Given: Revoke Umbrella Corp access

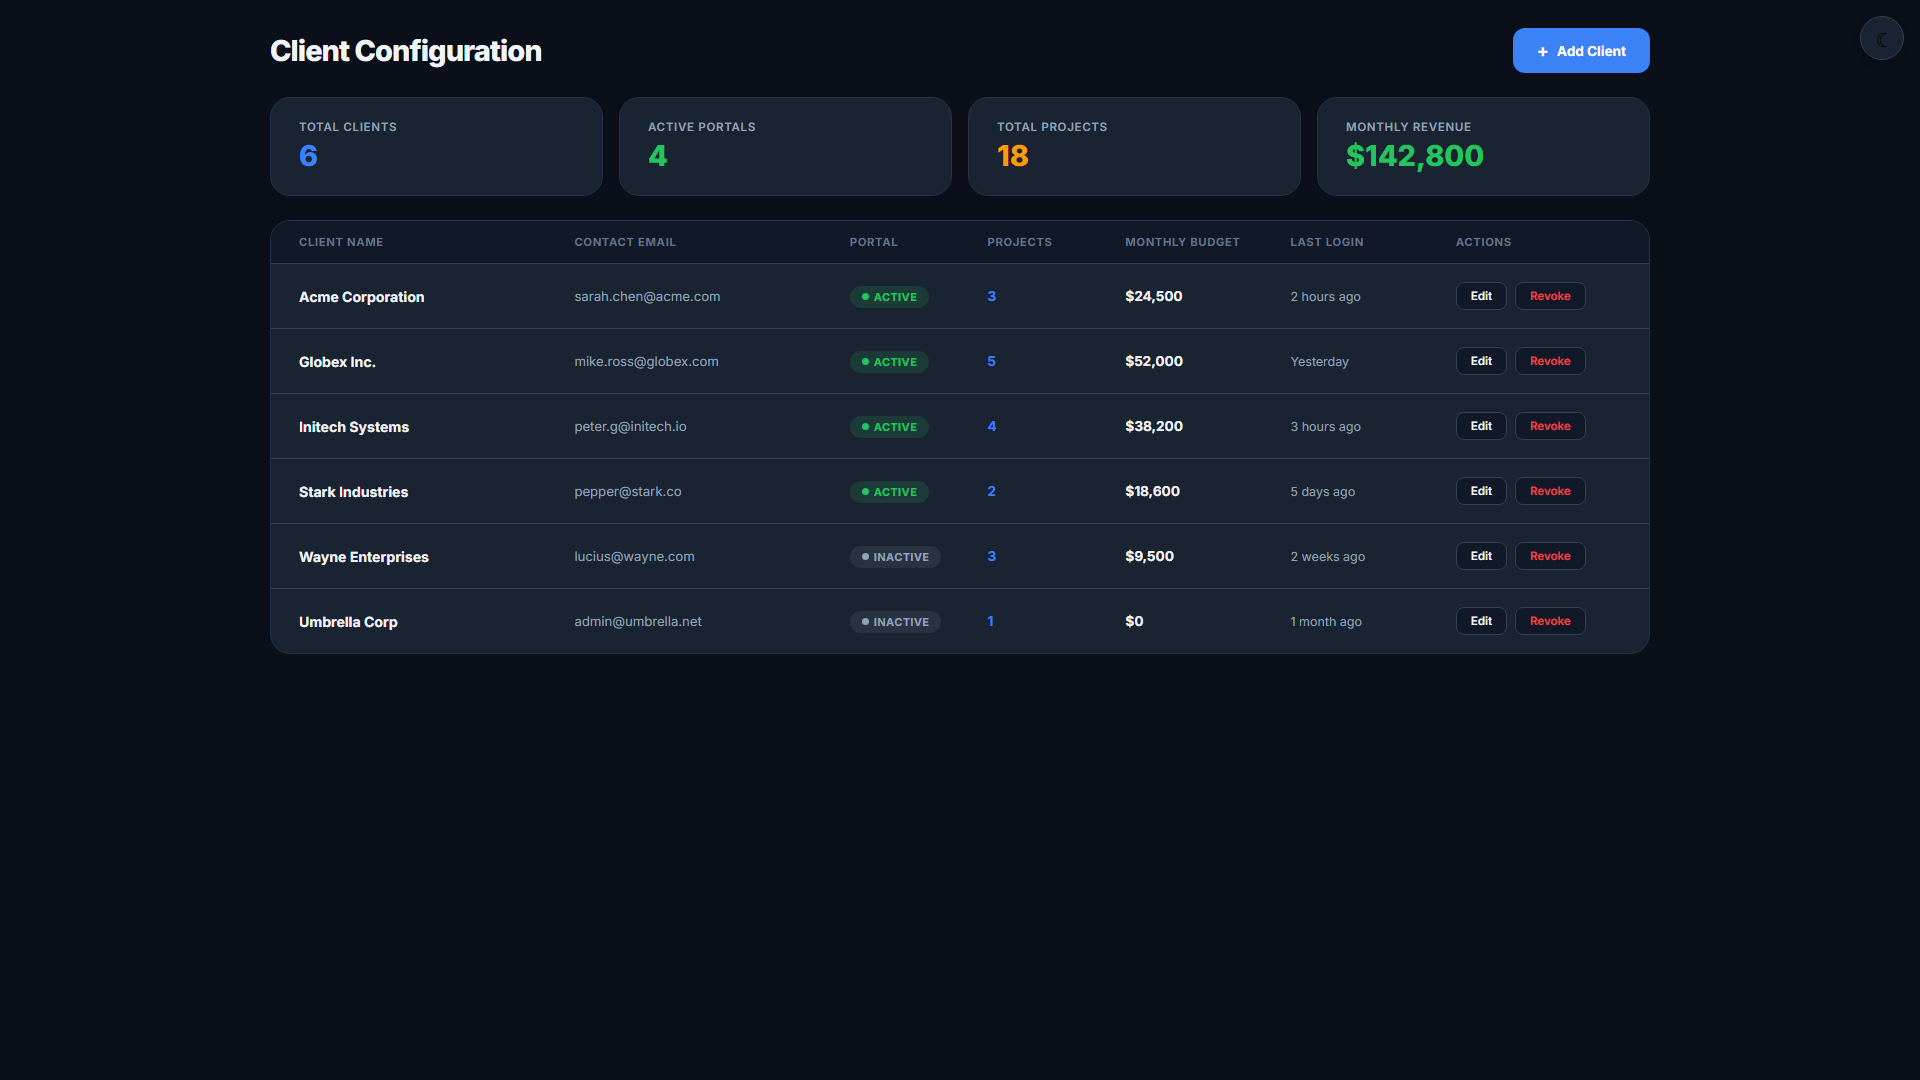Looking at the screenshot, I should pyautogui.click(x=1550, y=621).
